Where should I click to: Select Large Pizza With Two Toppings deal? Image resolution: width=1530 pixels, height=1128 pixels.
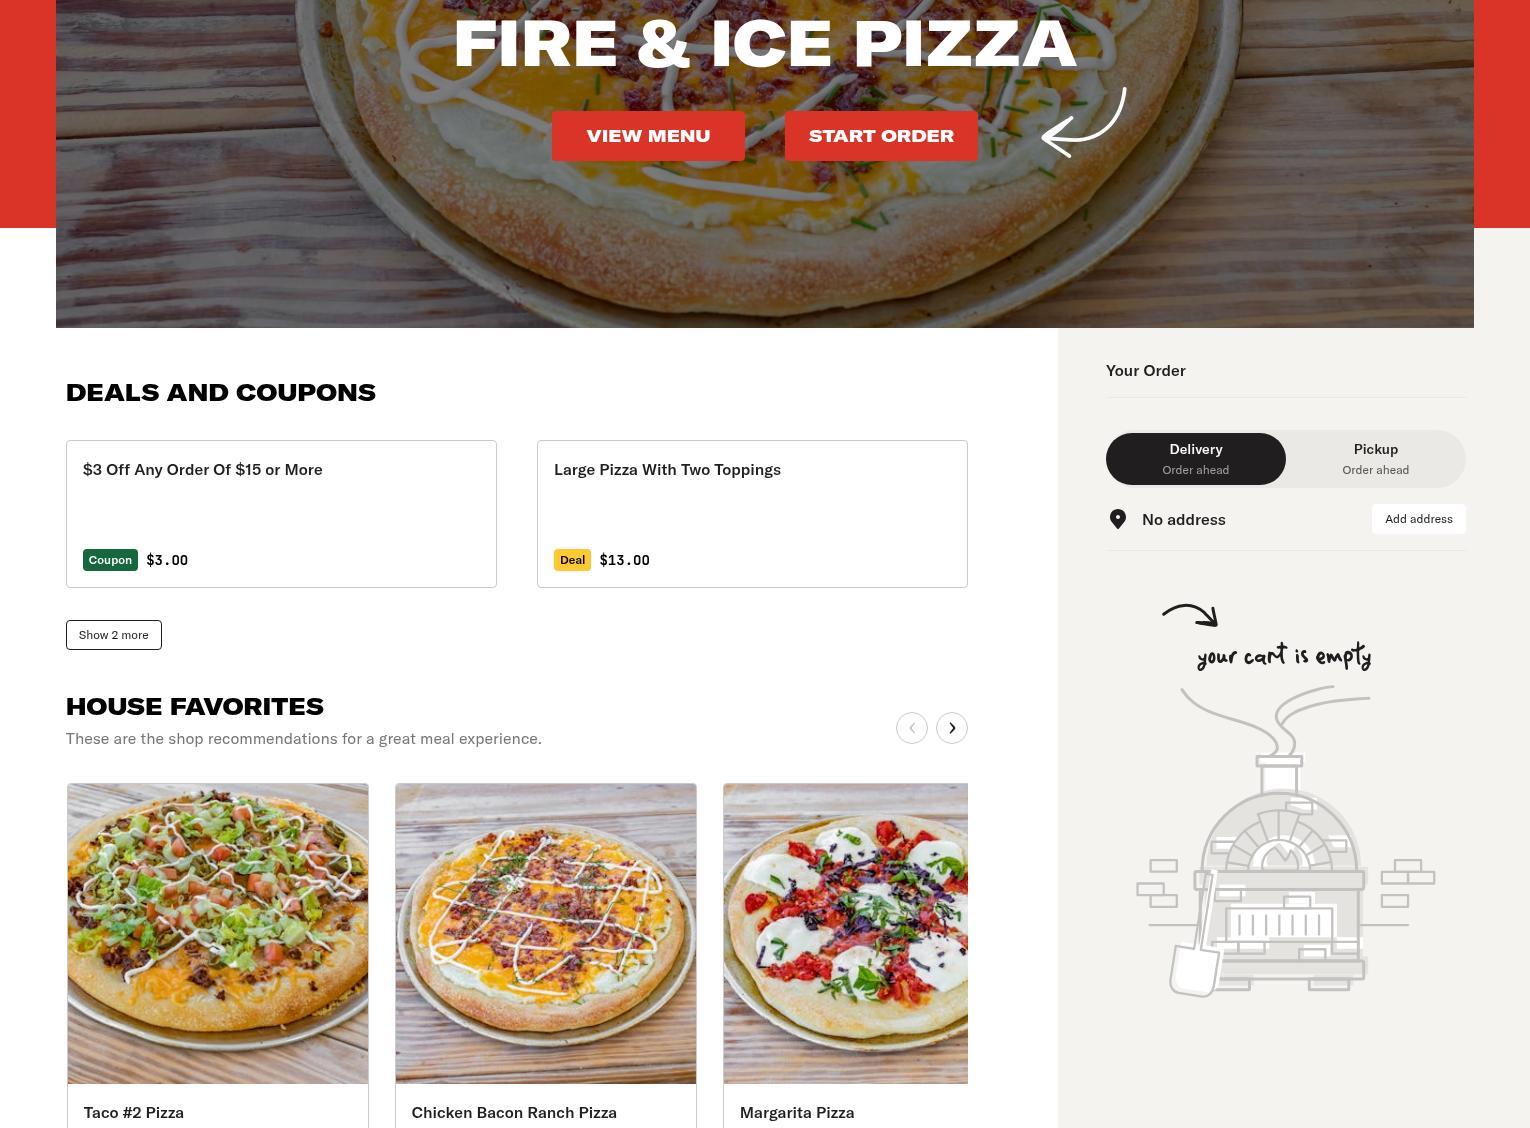(752, 514)
